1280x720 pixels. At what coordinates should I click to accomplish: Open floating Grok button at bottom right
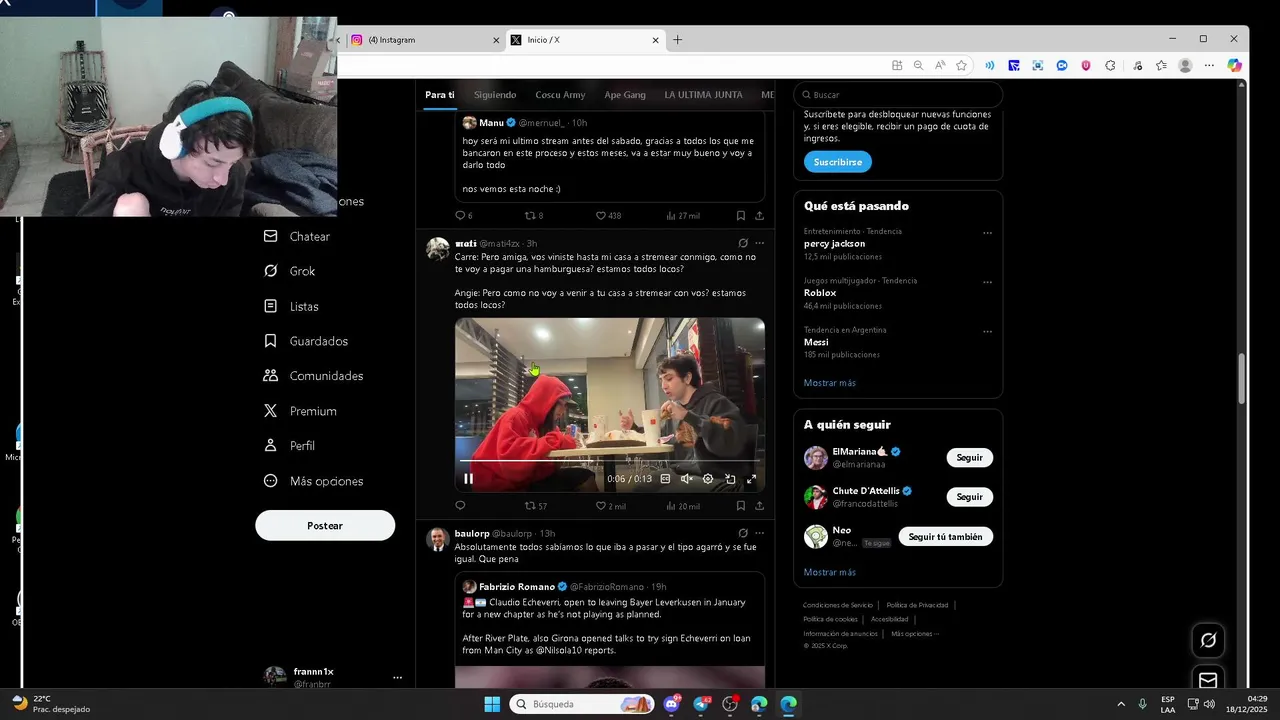click(1208, 640)
